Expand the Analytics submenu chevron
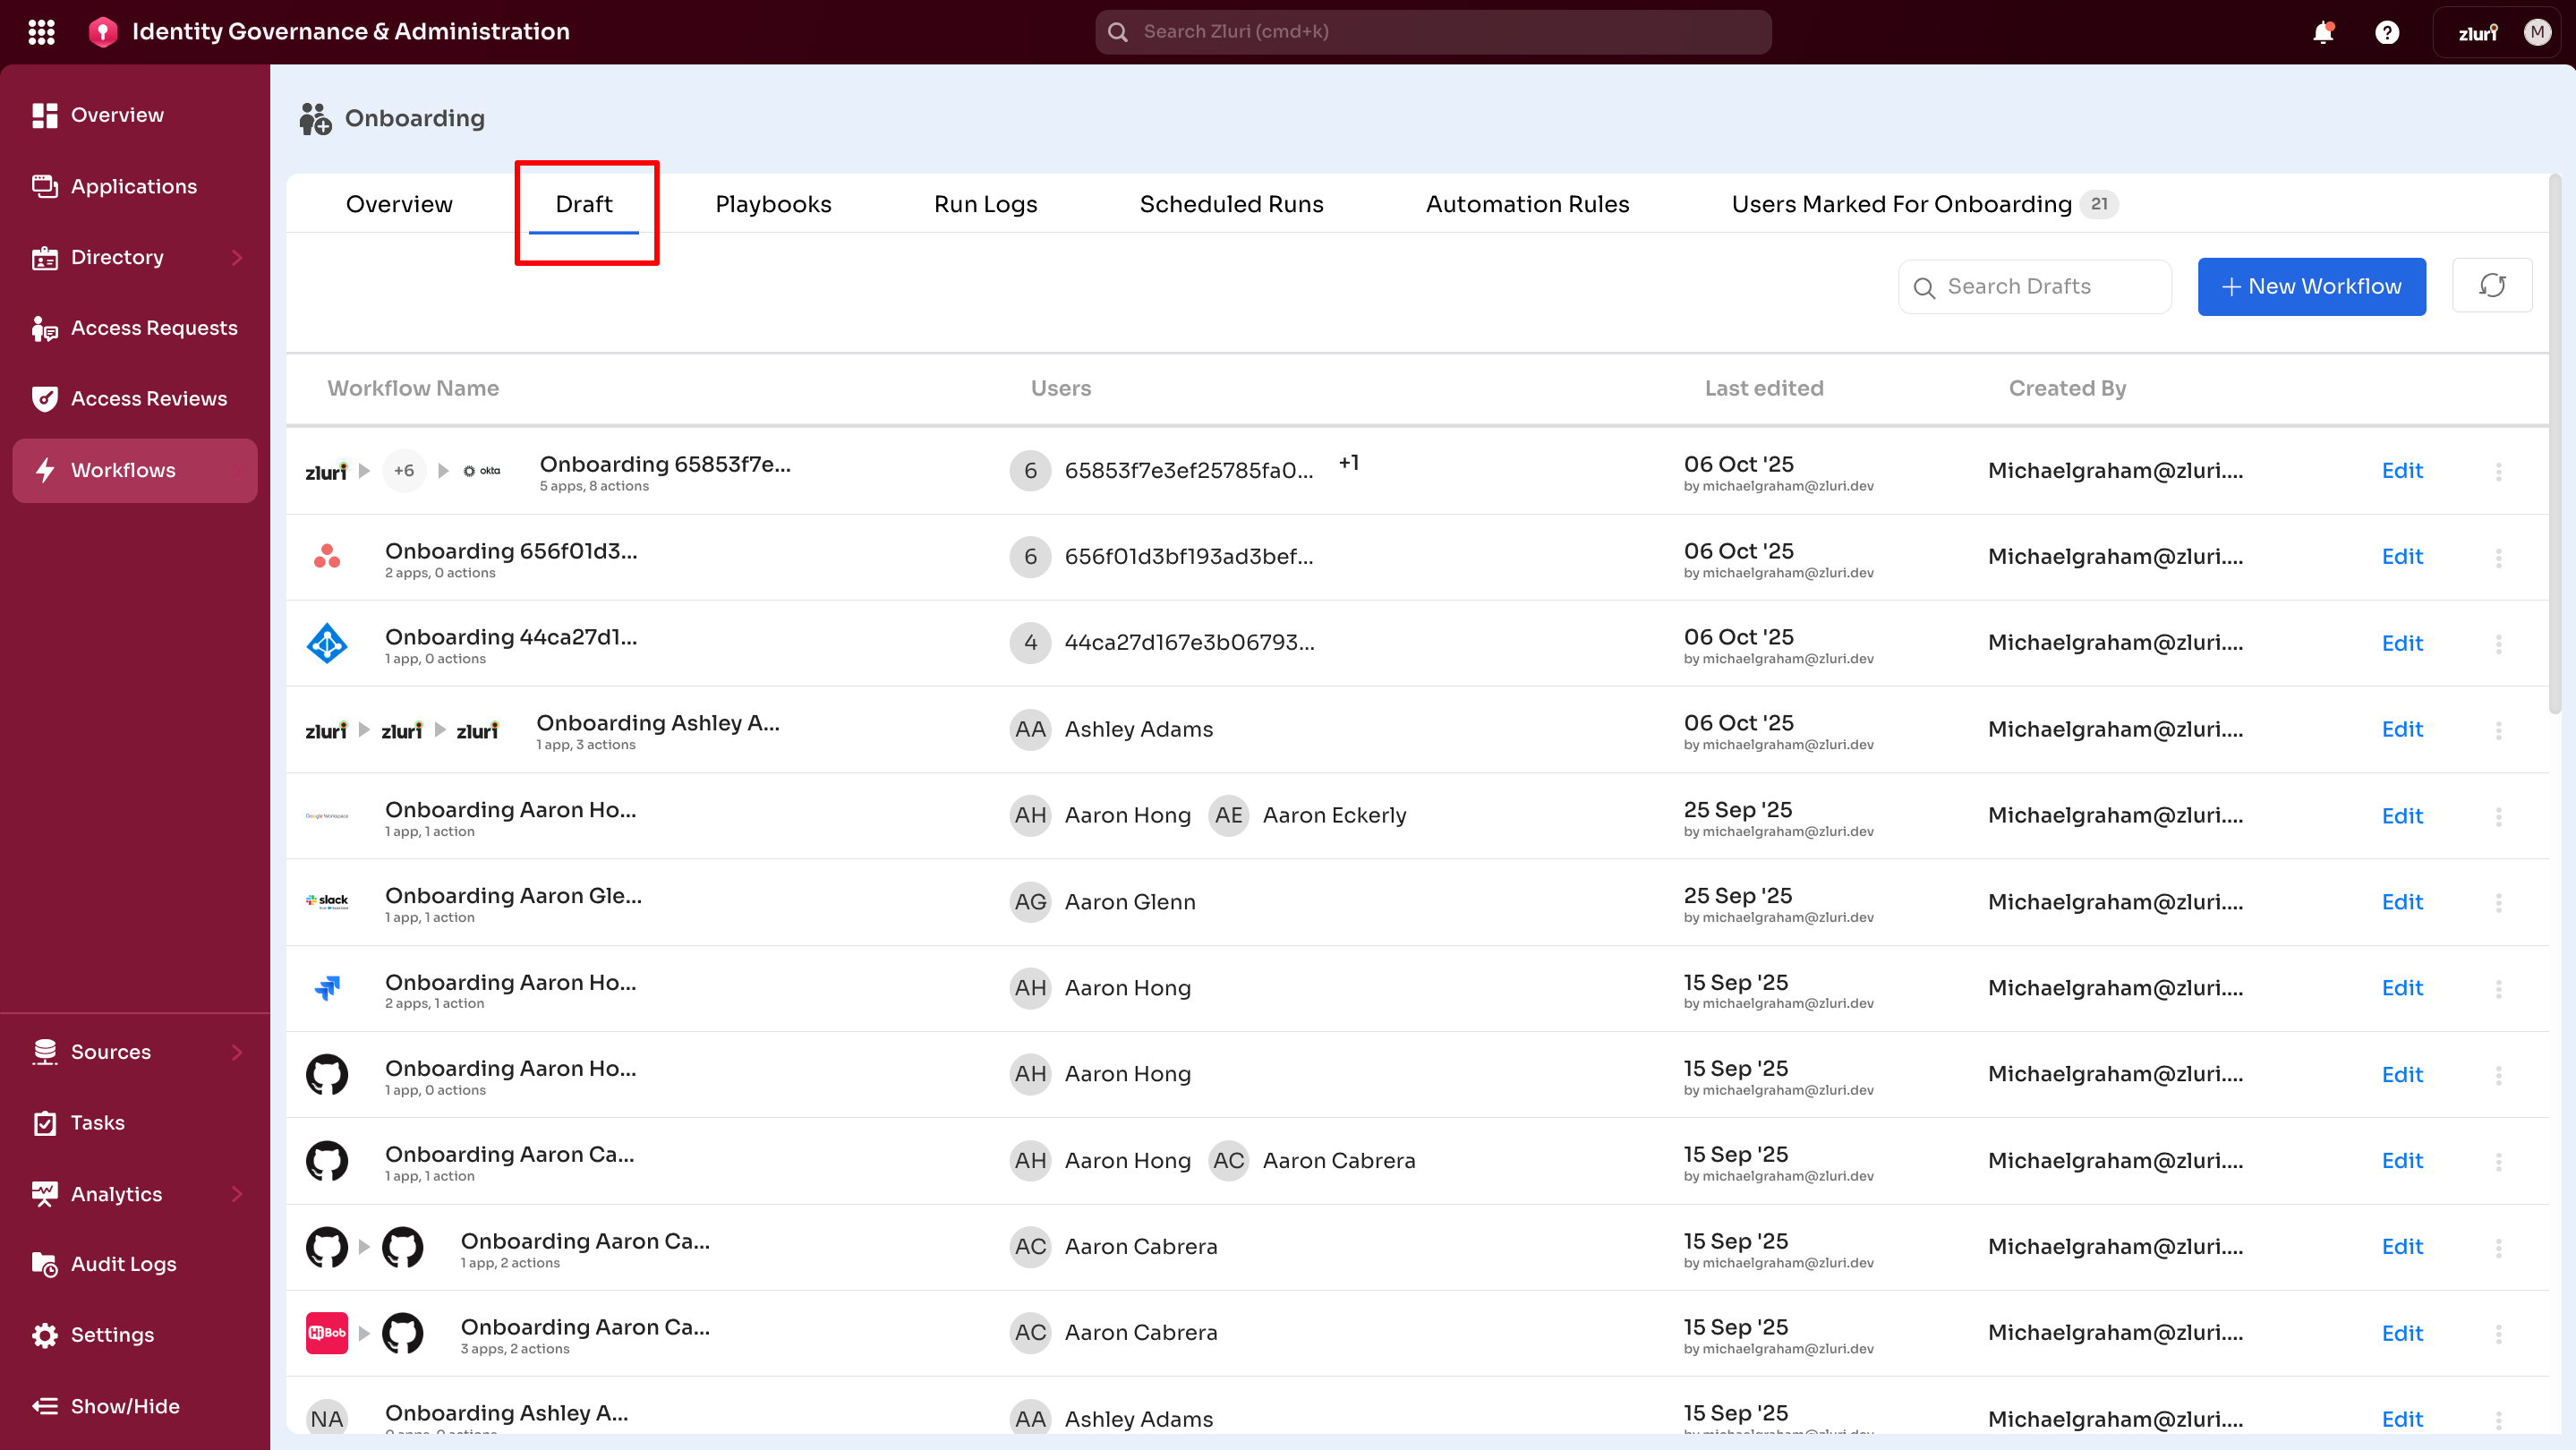 237,1194
